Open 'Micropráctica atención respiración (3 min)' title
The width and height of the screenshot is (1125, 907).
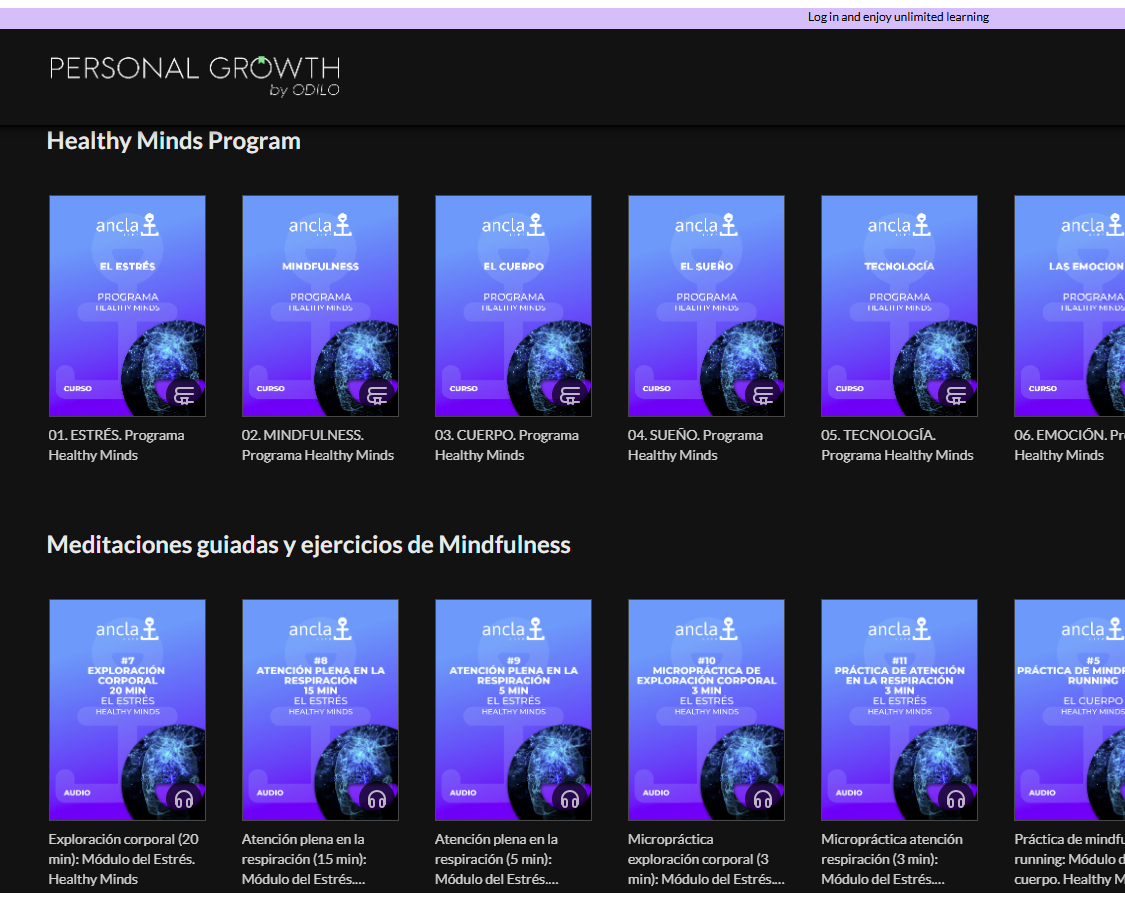click(x=892, y=859)
